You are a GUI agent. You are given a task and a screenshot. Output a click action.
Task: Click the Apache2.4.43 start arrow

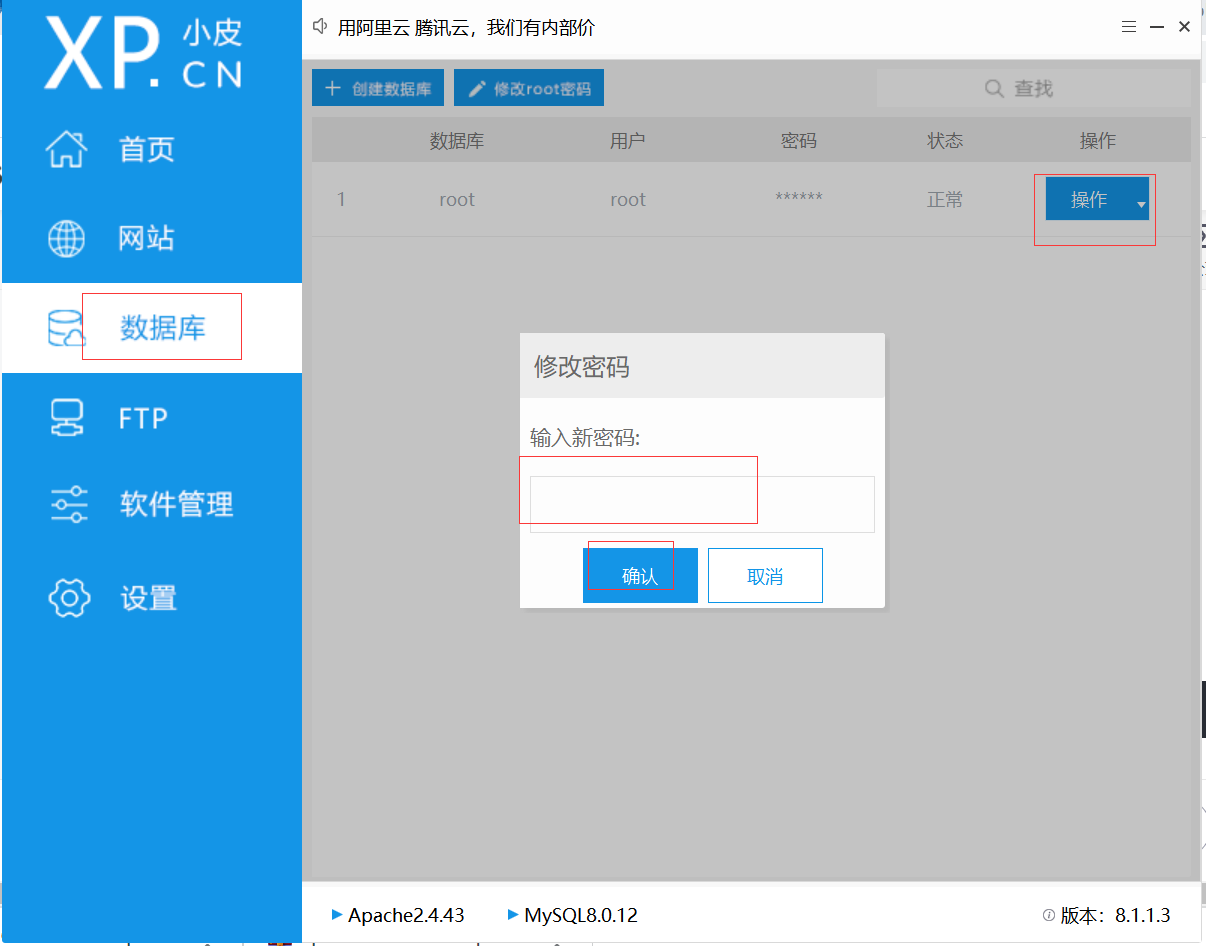click(x=338, y=915)
